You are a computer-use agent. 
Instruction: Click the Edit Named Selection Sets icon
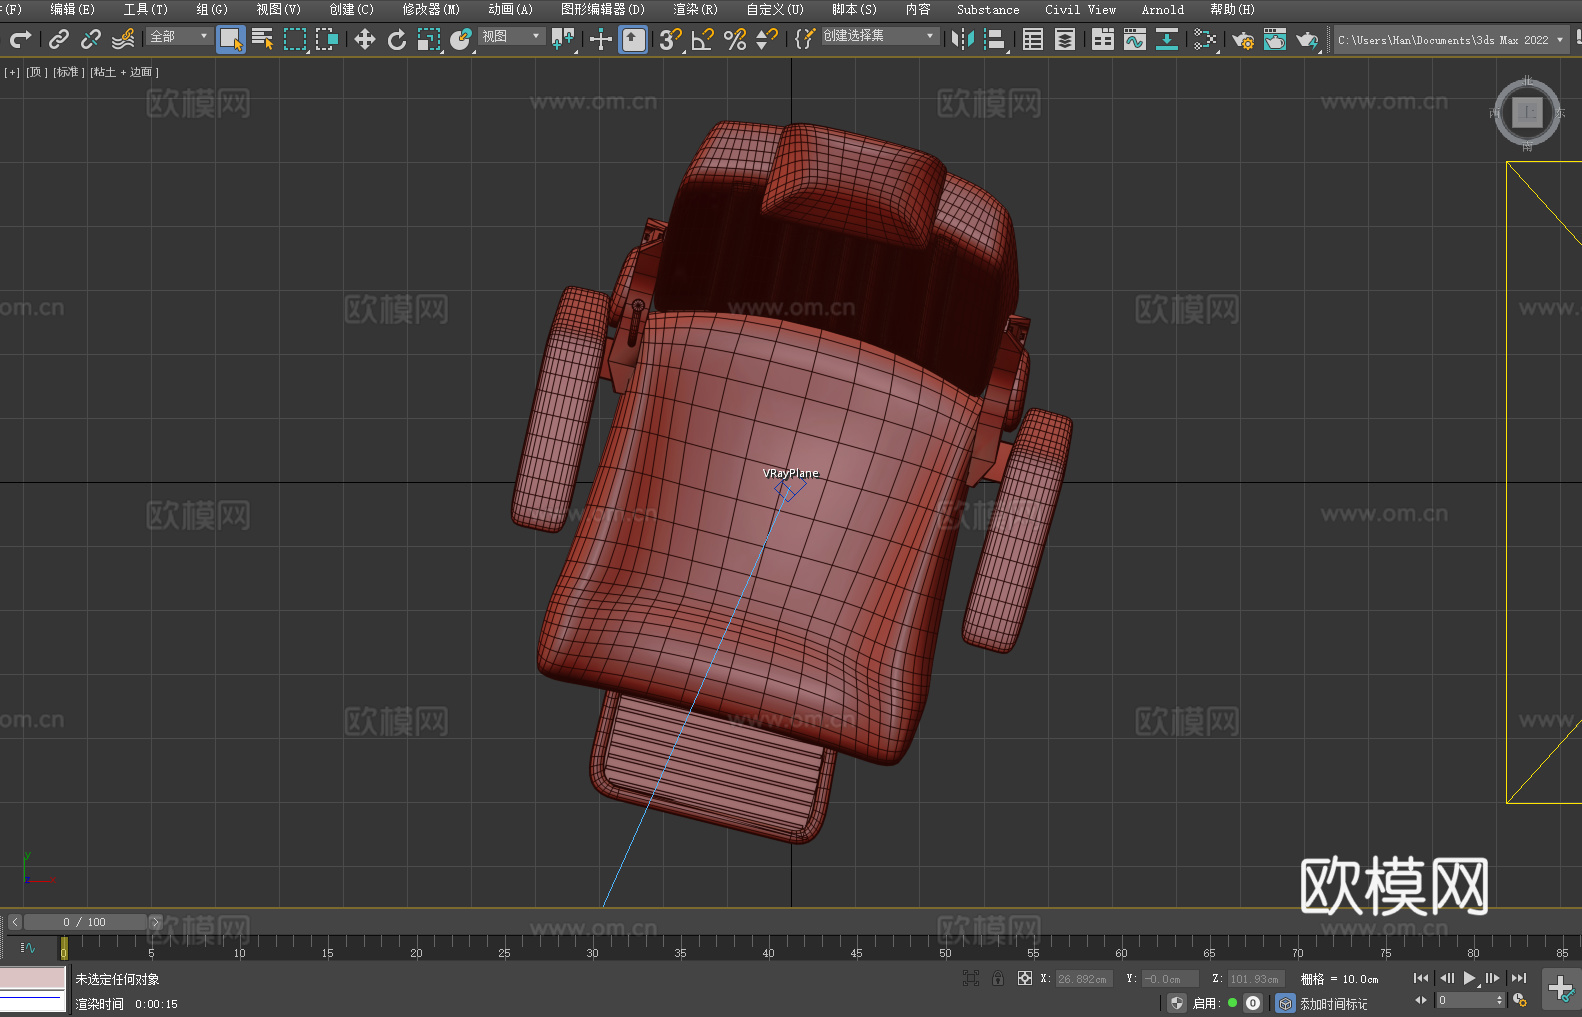pyautogui.click(x=805, y=39)
